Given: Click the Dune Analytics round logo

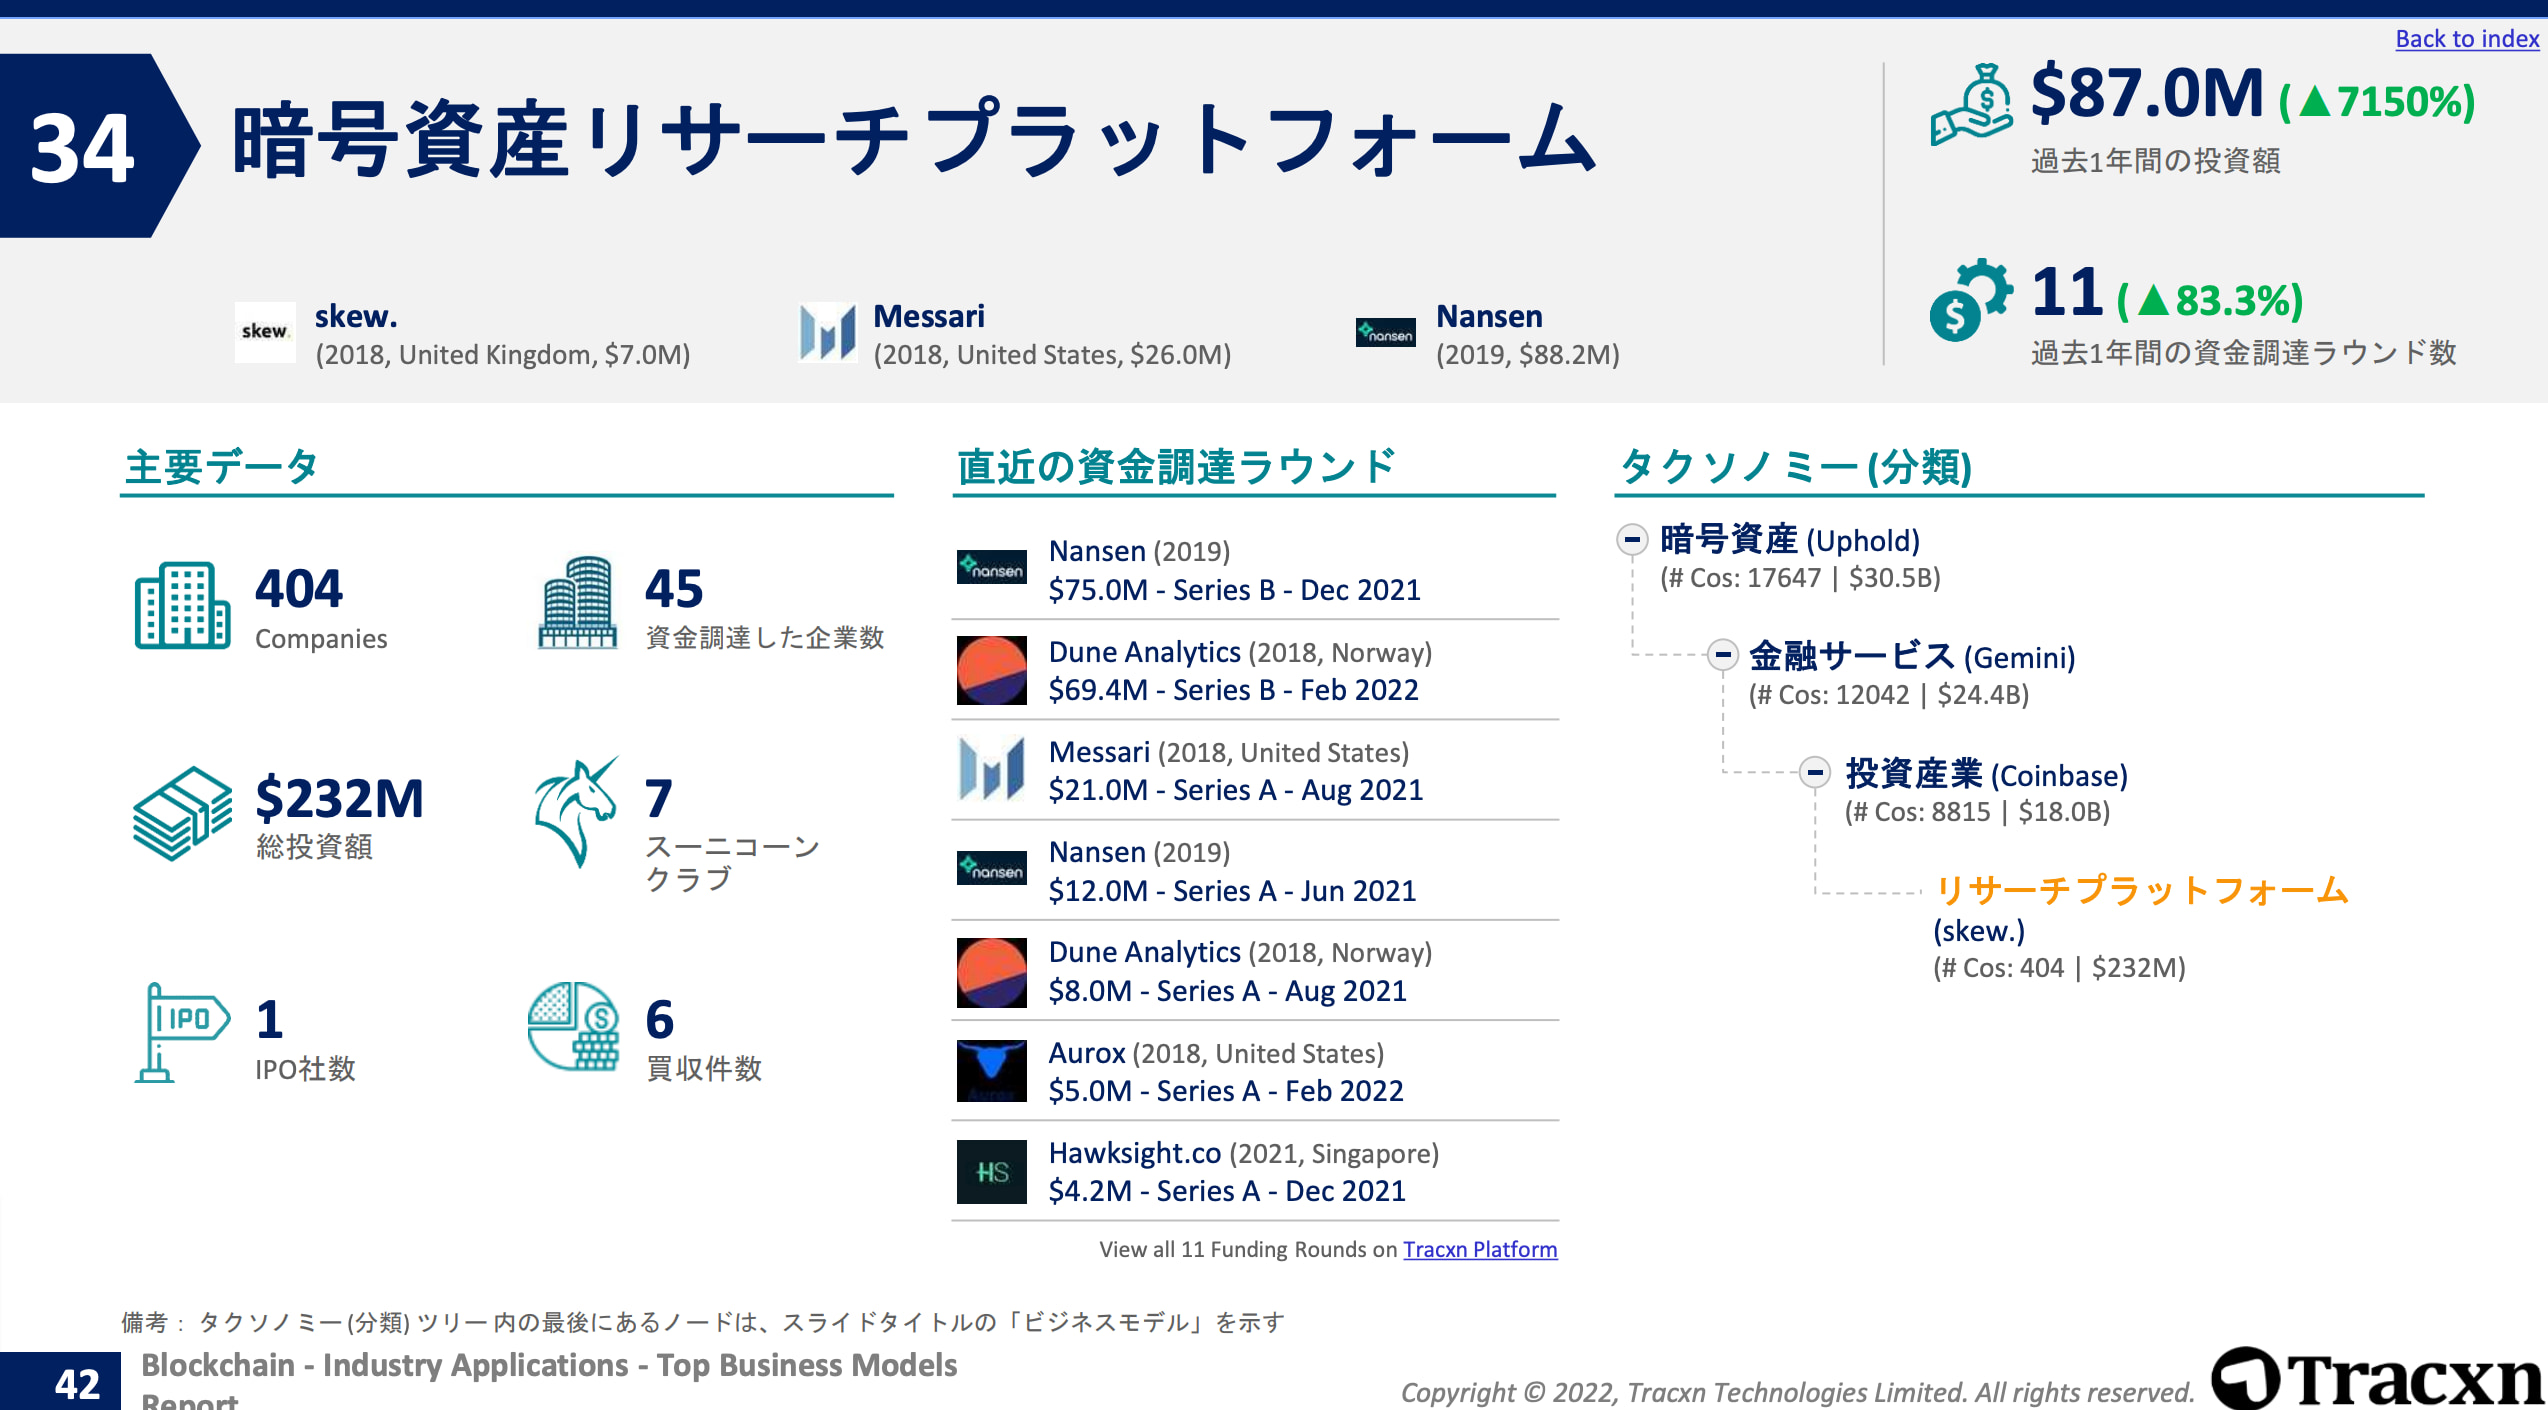Looking at the screenshot, I should [991, 669].
